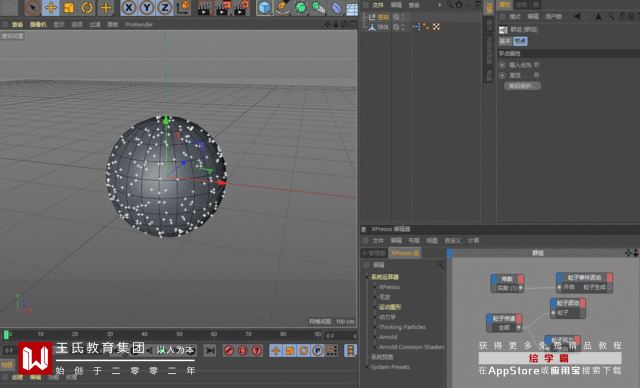
Task: Open the viewport Cameras menu
Action: (x=38, y=24)
